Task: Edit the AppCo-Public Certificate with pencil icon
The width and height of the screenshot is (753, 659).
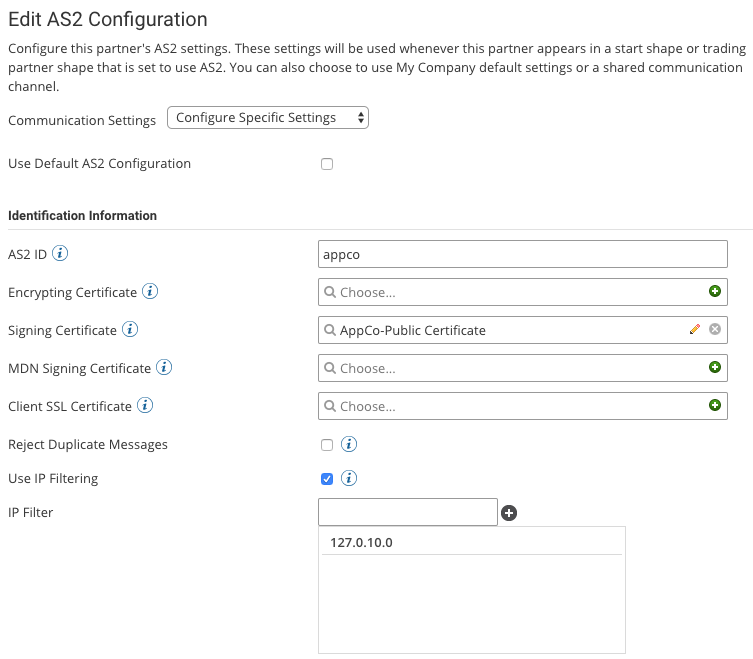Action: point(695,330)
